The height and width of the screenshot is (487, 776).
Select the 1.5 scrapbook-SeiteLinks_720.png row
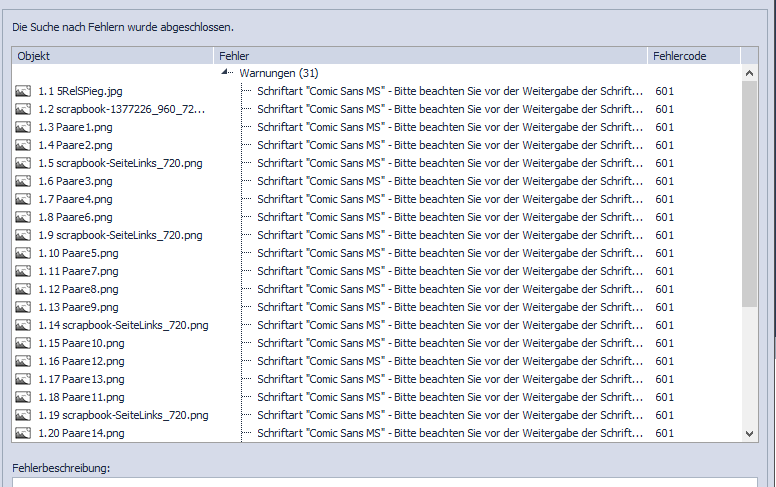pos(120,163)
